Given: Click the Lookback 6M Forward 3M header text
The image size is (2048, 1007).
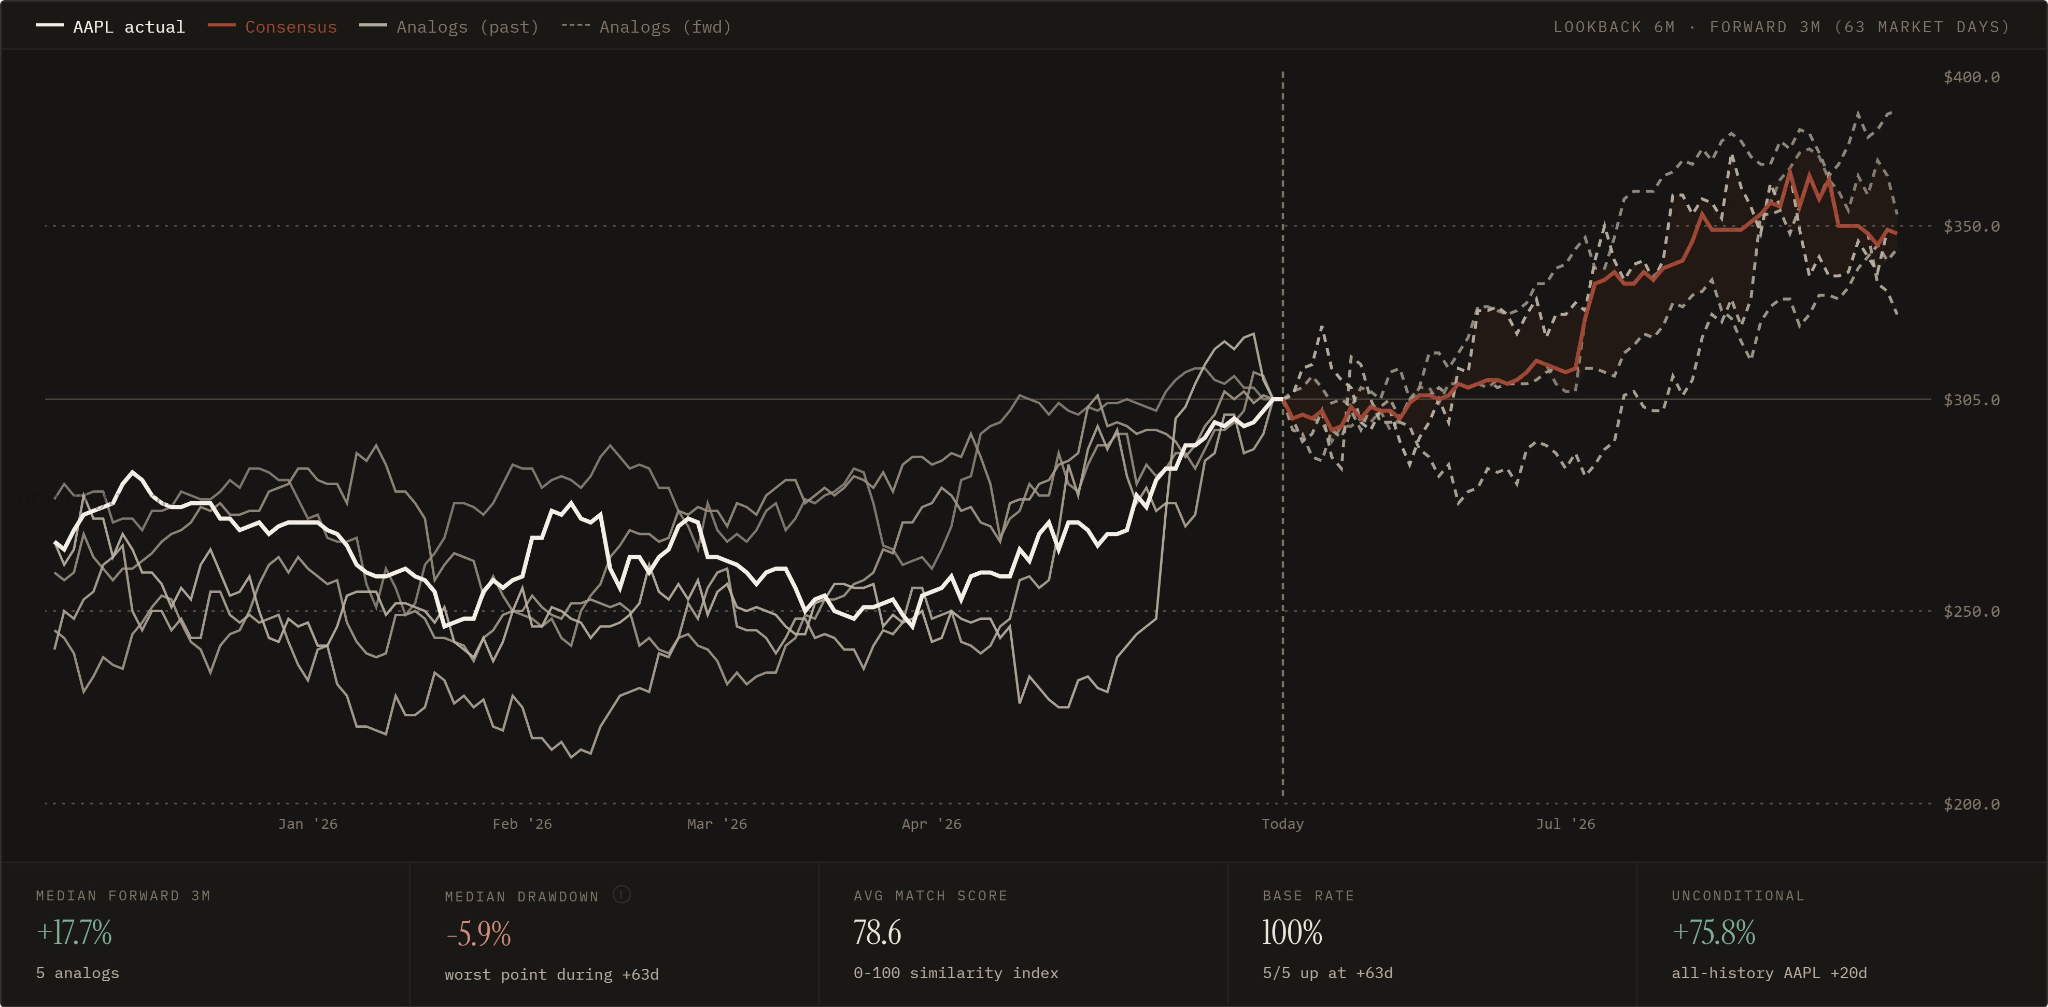Looking at the screenshot, I should (x=1781, y=27).
